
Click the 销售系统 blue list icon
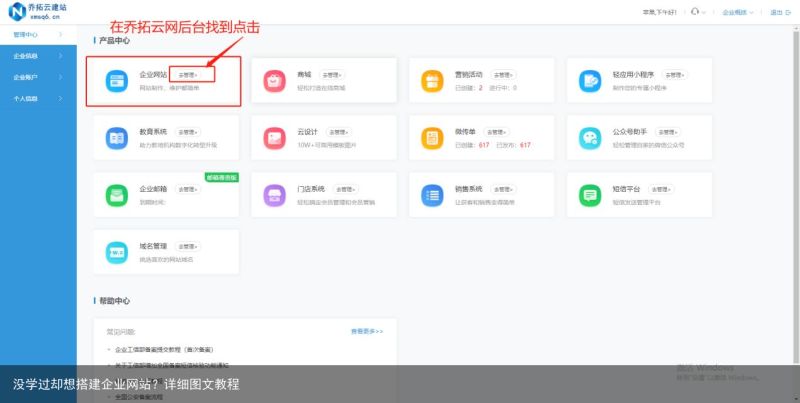coord(432,195)
